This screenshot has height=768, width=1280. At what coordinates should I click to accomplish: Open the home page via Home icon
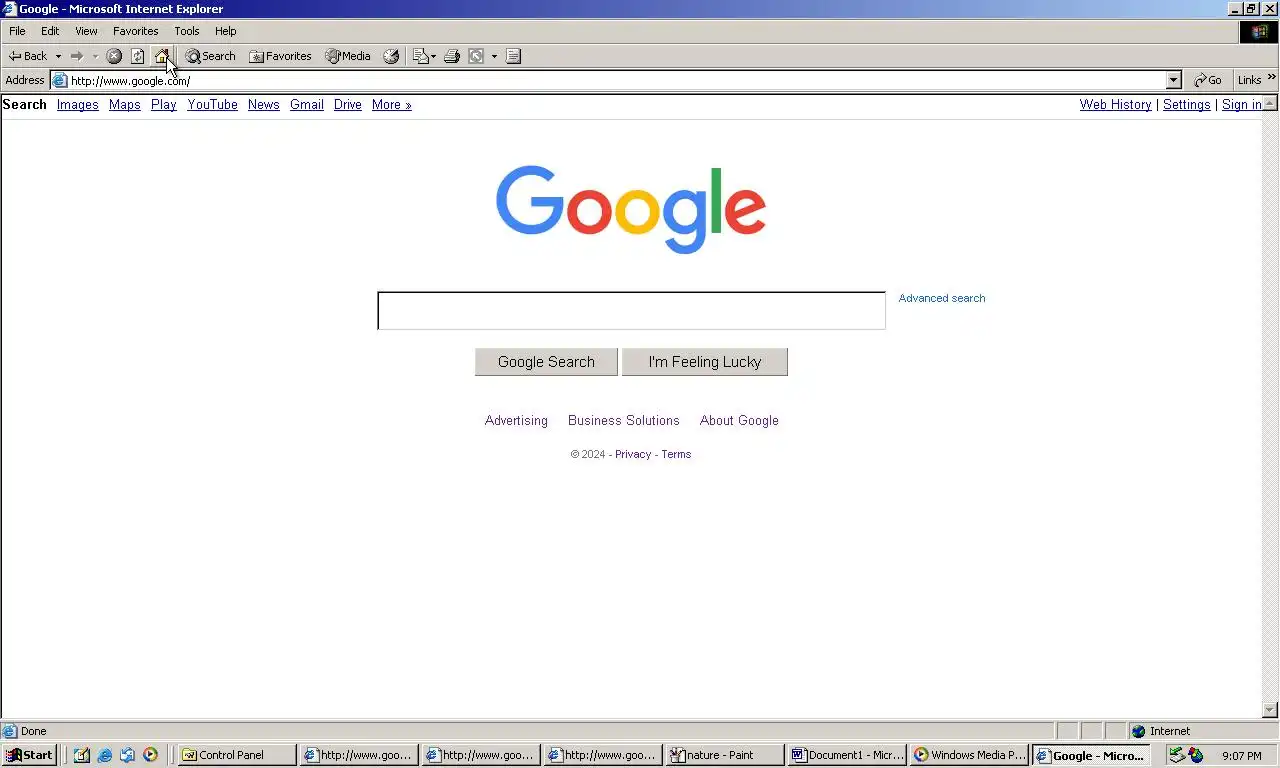161,56
